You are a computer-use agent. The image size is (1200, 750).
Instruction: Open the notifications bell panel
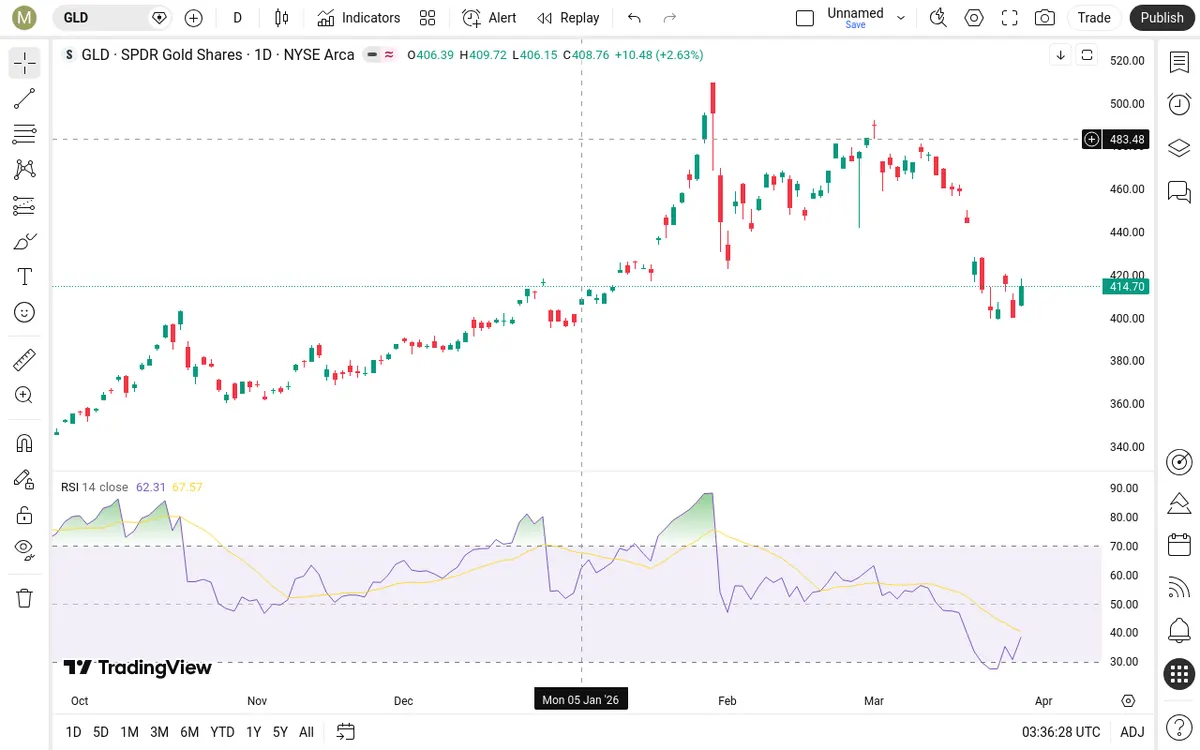click(x=1179, y=631)
